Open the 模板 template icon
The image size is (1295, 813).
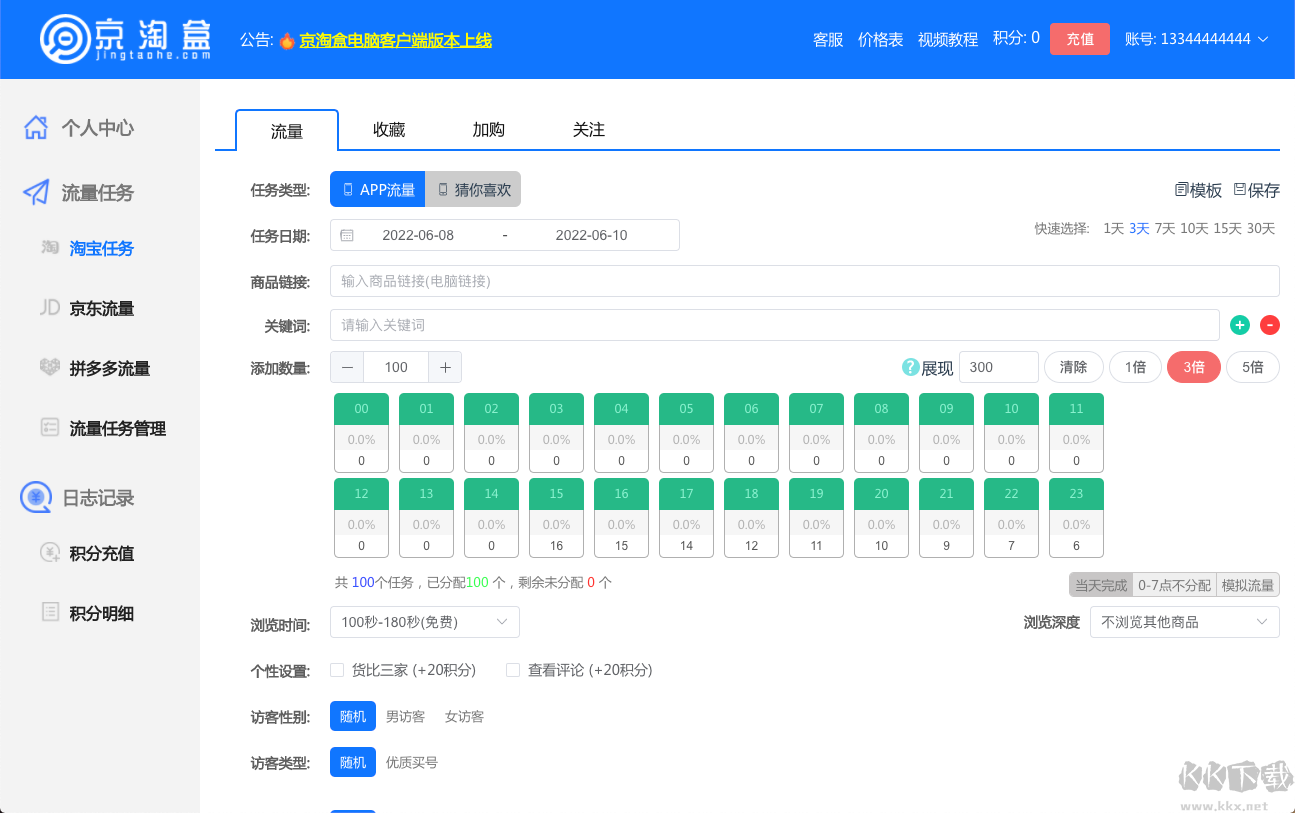(1182, 190)
